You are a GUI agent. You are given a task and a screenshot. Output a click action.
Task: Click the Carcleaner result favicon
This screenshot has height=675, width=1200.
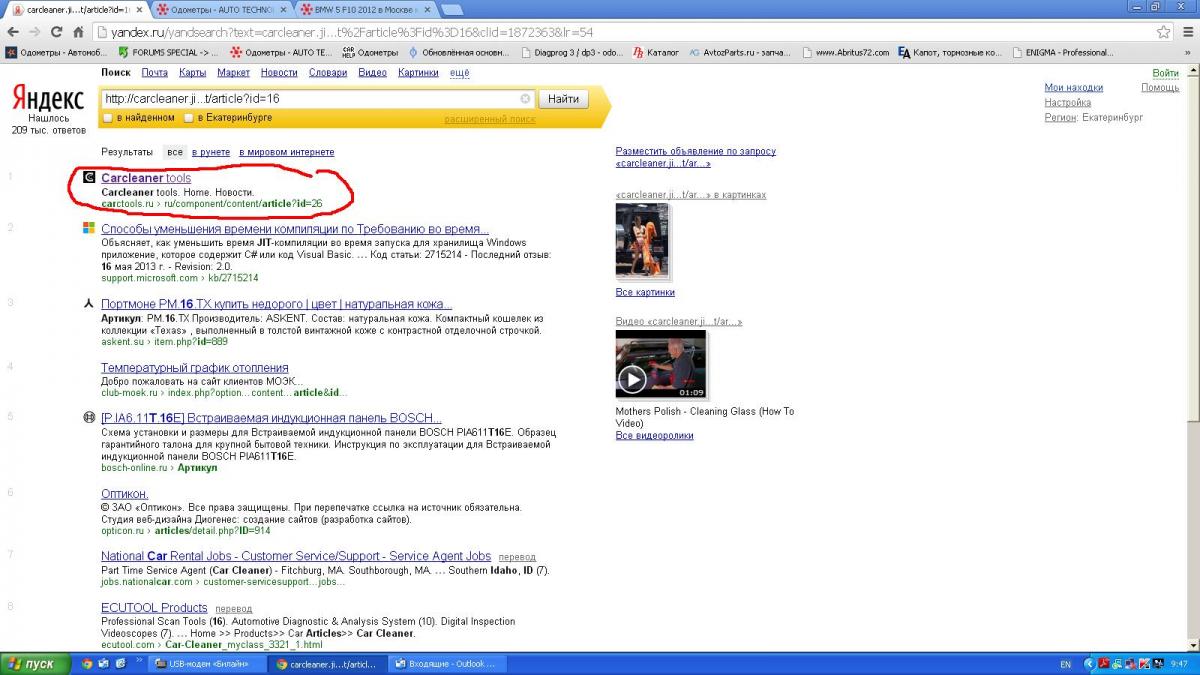click(x=88, y=178)
